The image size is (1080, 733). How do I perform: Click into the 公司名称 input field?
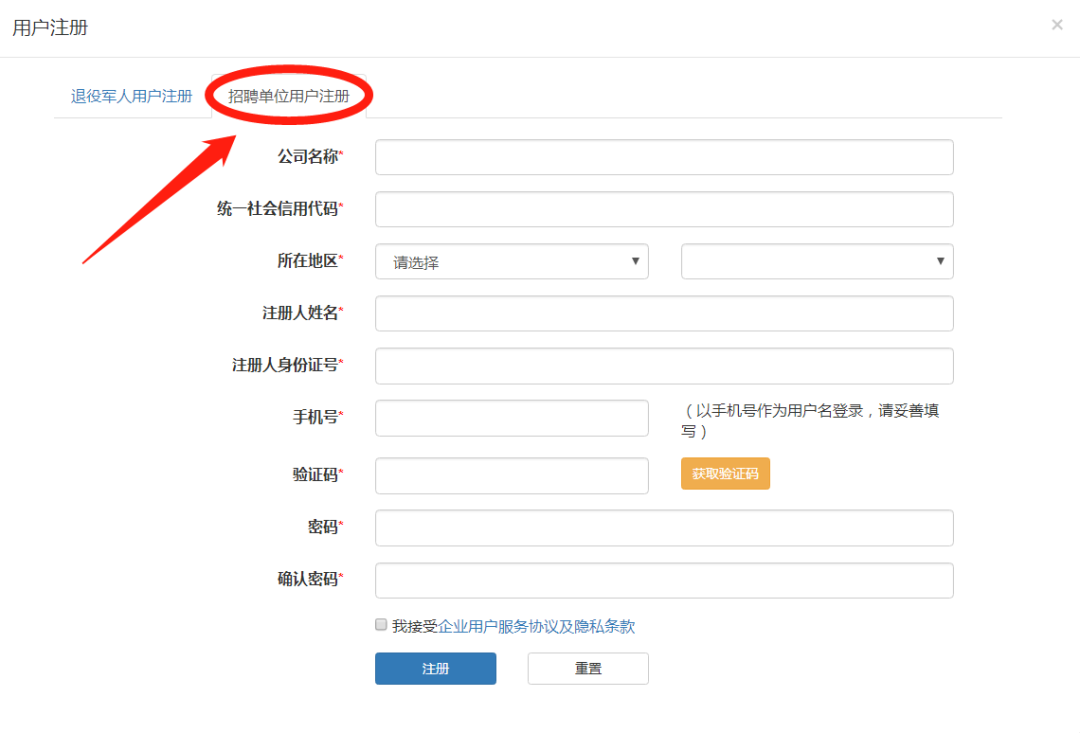663,157
